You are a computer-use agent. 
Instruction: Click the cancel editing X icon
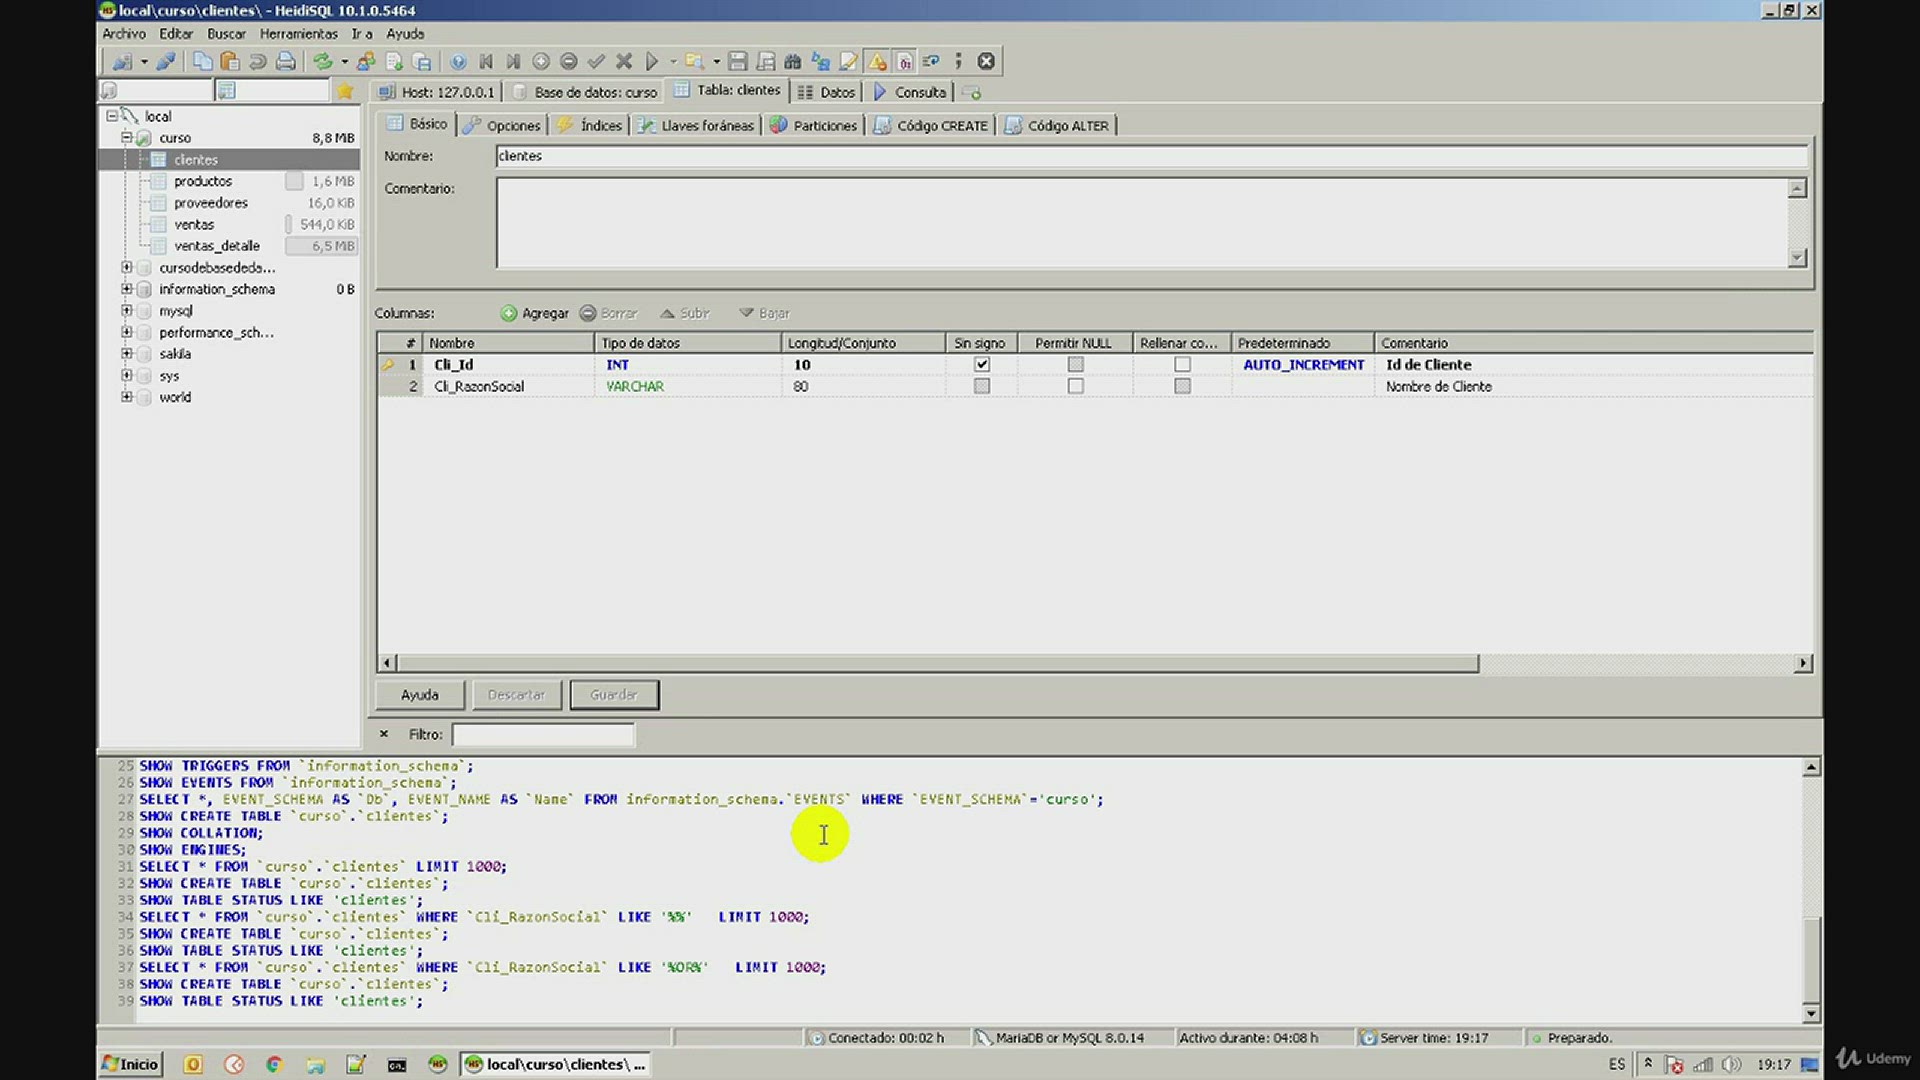pos(624,62)
